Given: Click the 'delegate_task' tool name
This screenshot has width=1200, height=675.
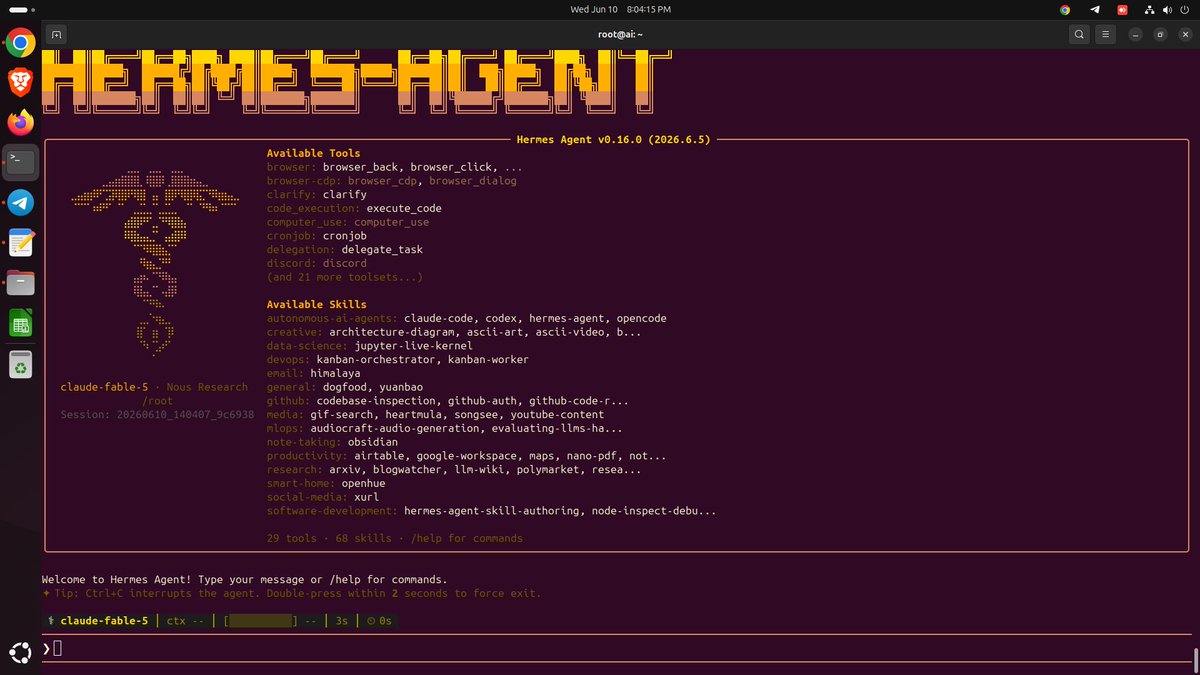Looking at the screenshot, I should click(382, 249).
